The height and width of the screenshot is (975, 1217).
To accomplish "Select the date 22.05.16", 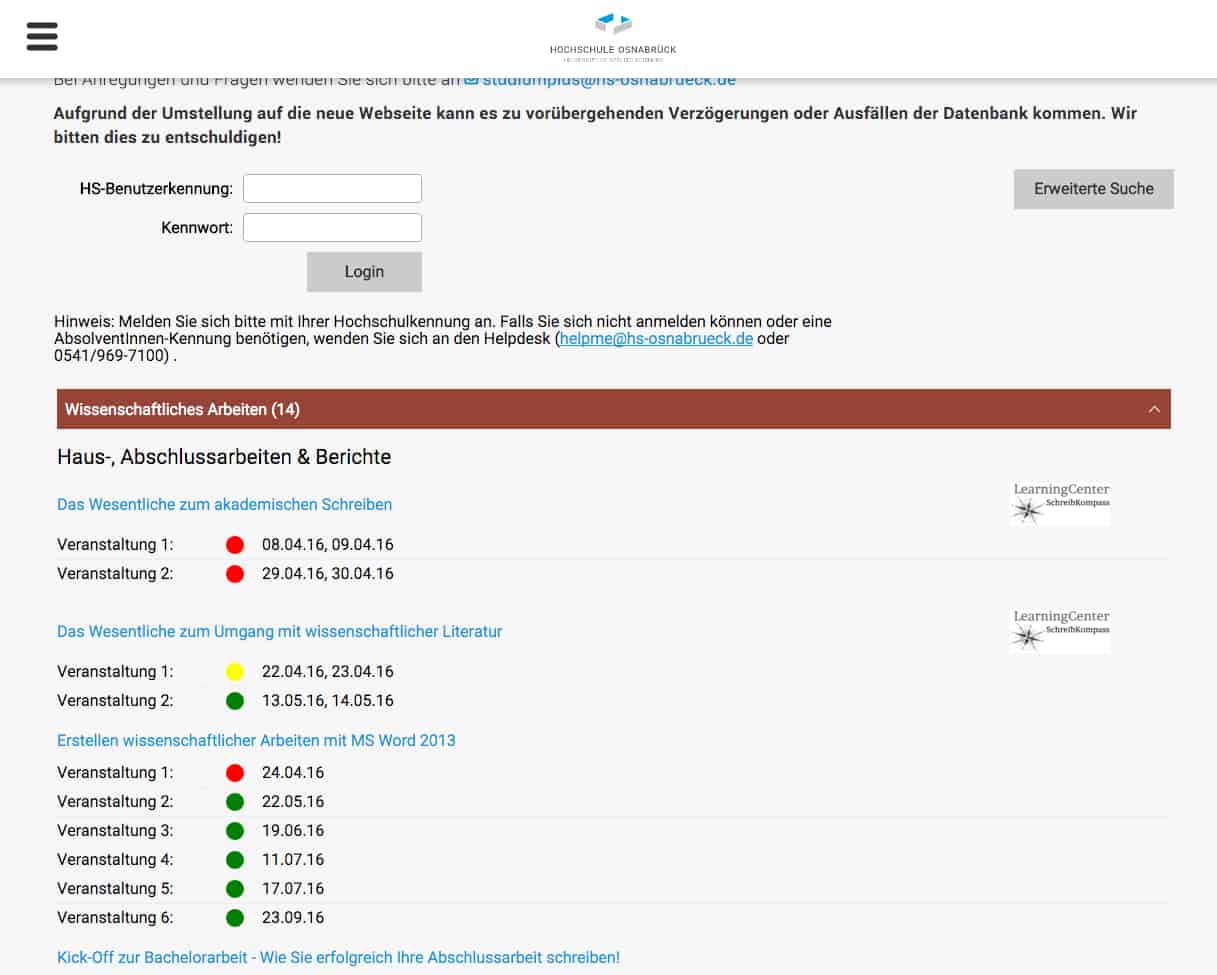I will [x=293, y=802].
